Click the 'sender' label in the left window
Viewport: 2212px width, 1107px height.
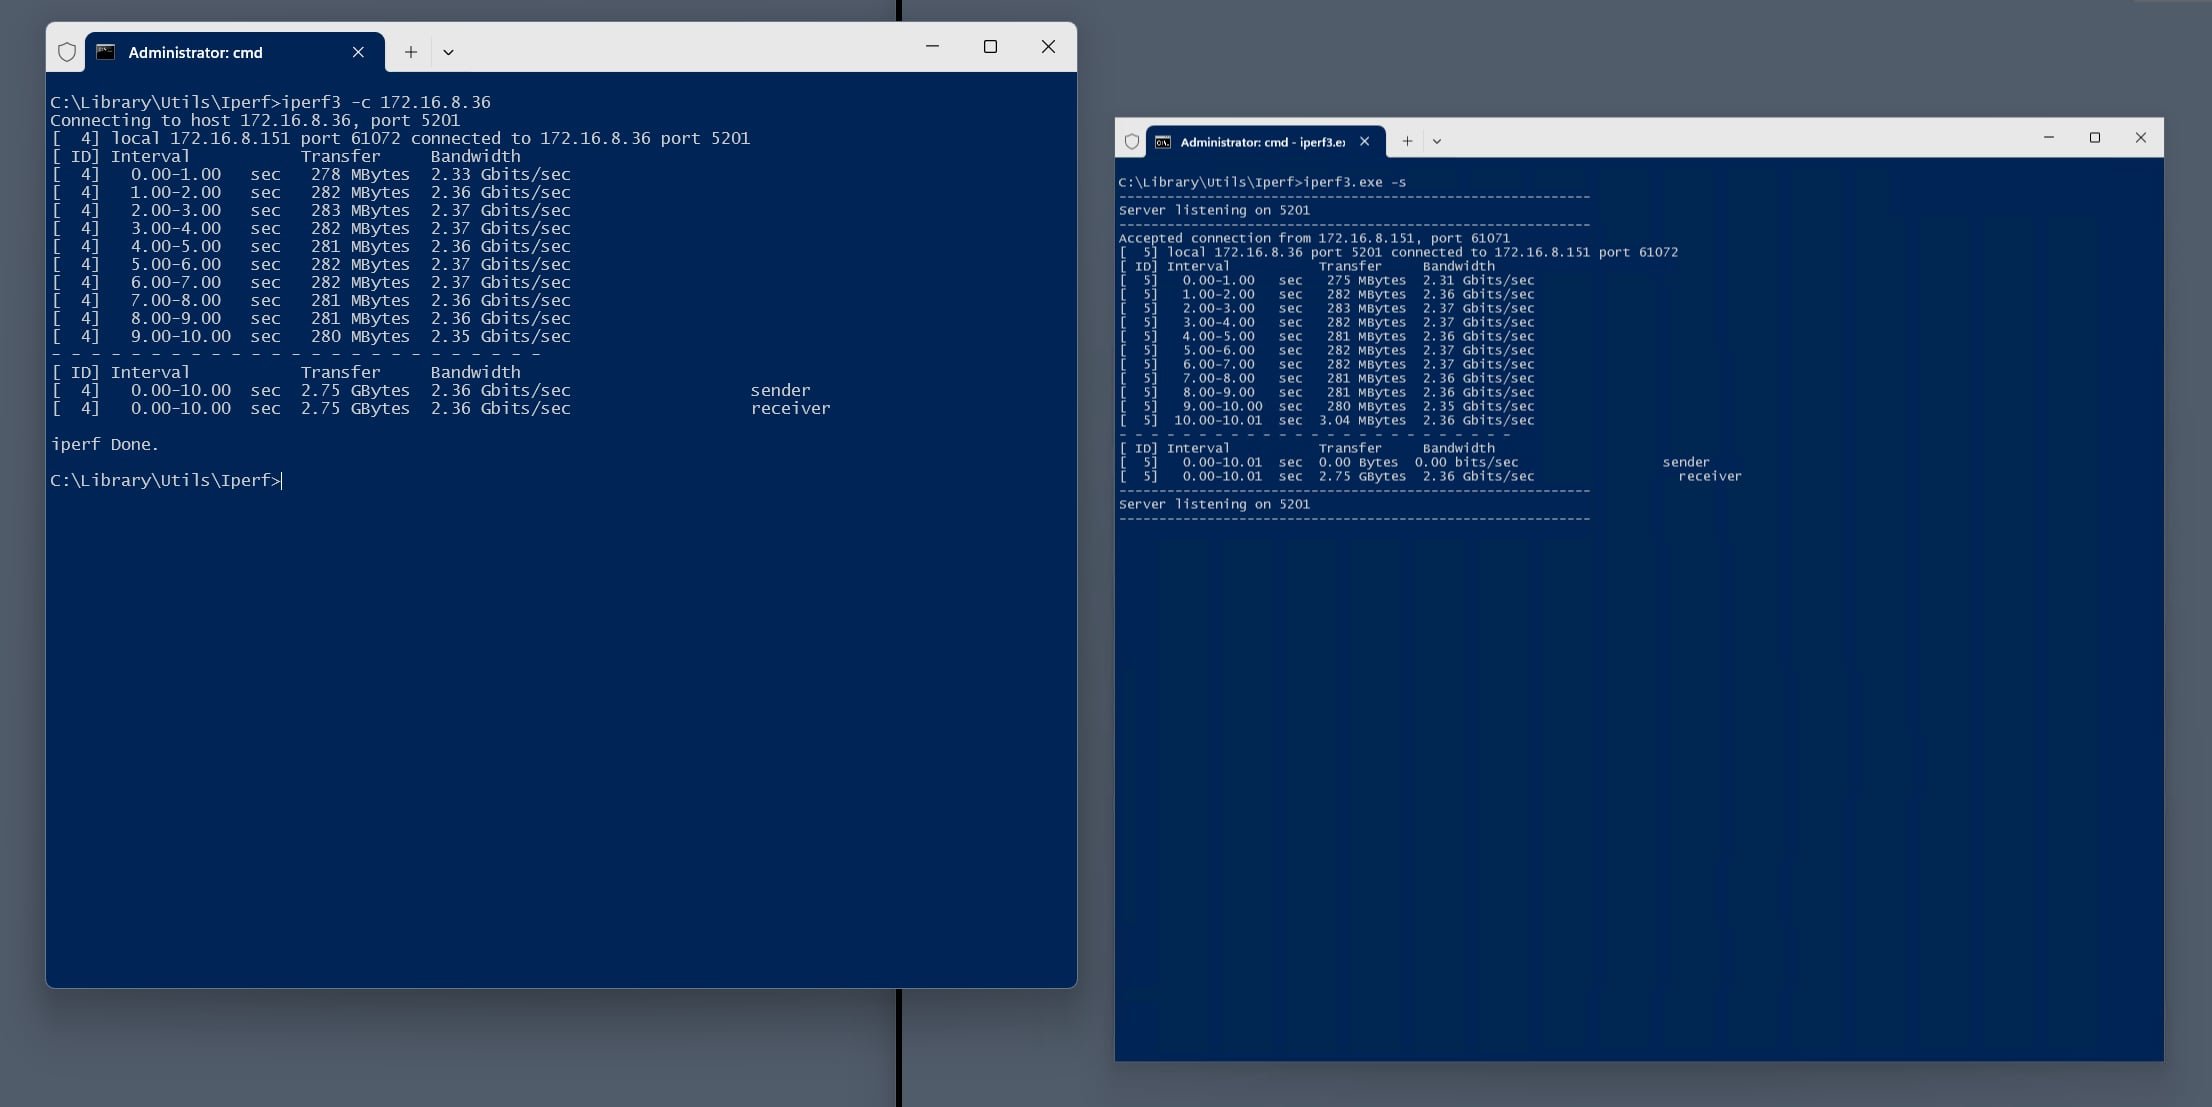(780, 390)
